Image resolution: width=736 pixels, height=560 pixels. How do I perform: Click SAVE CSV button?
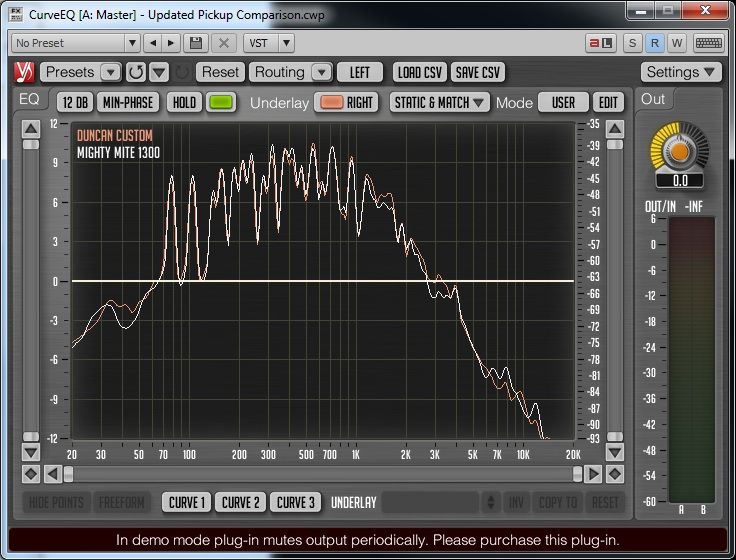coord(477,72)
